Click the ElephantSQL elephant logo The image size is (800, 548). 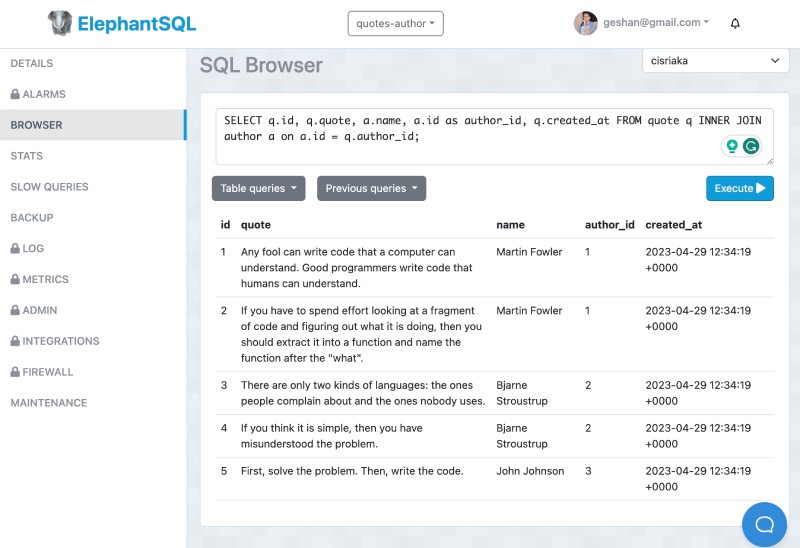[x=62, y=23]
